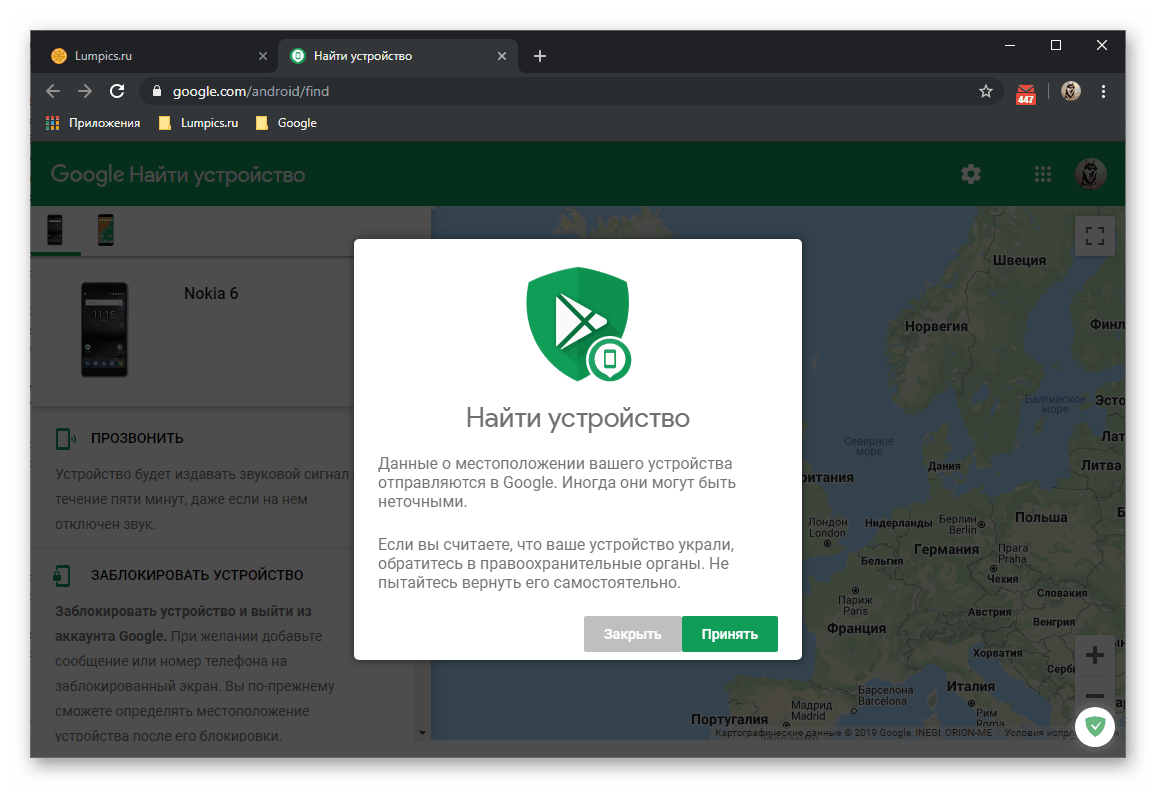Click Германия label on the map

click(946, 549)
